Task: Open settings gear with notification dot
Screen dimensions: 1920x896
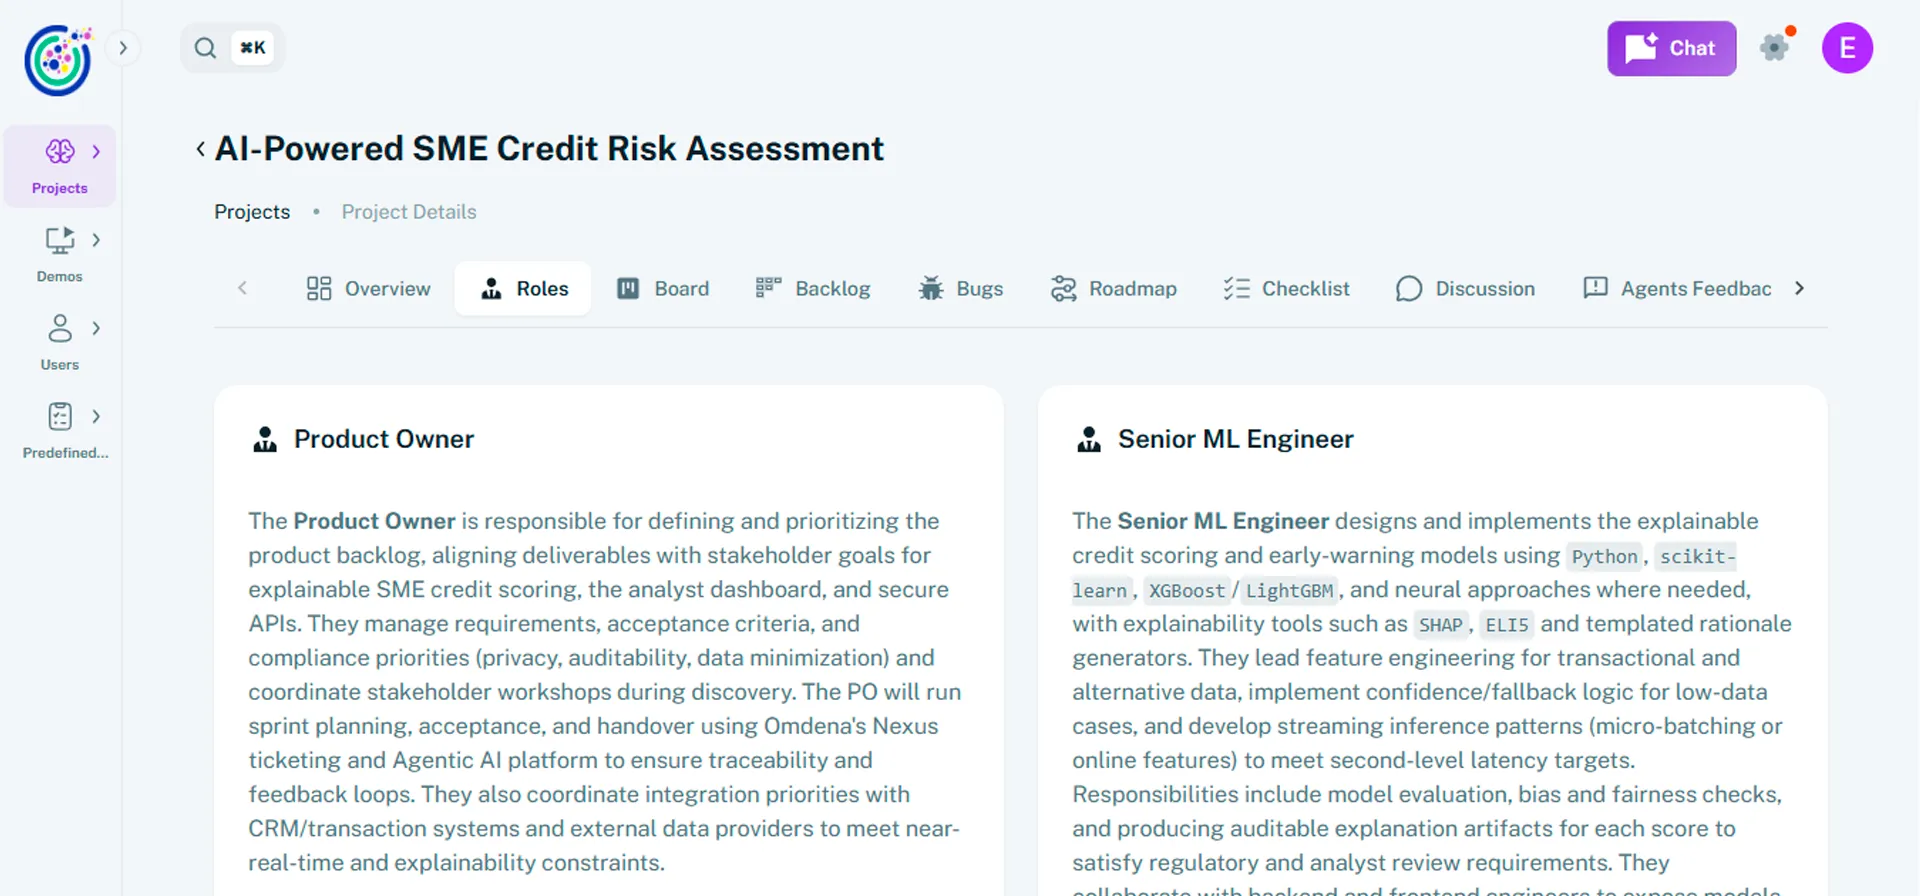Action: [1775, 48]
